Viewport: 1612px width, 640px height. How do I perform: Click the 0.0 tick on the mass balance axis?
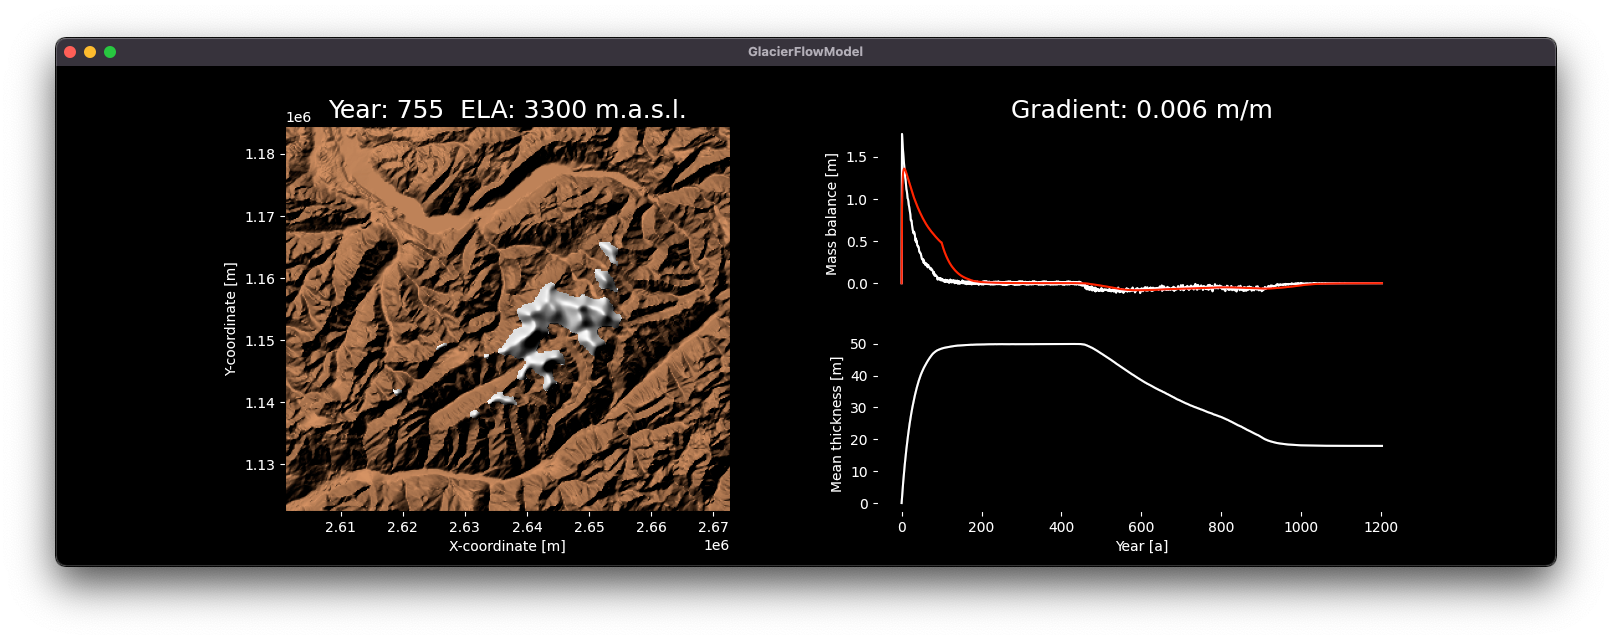pyautogui.click(x=857, y=284)
